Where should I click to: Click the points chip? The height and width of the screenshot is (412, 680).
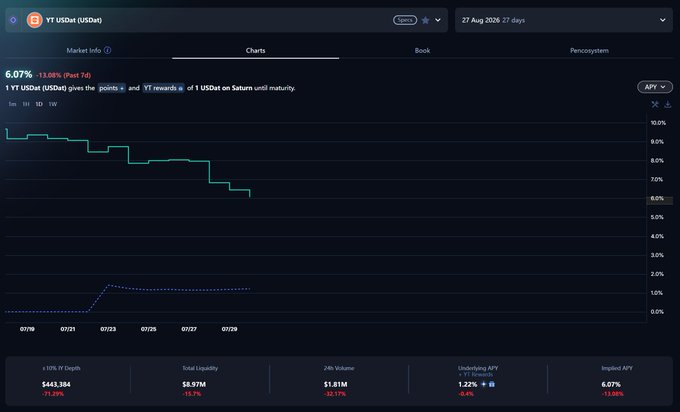click(111, 88)
